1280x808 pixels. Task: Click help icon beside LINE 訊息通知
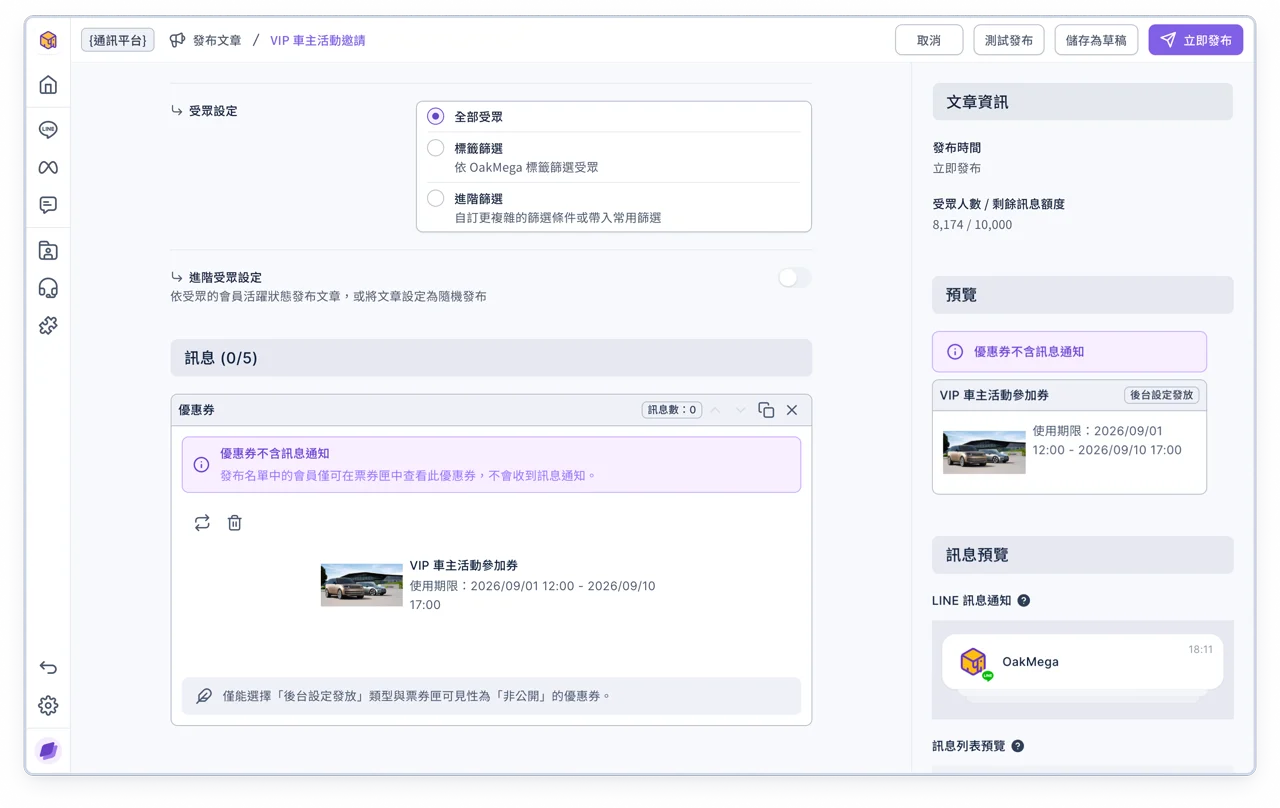pos(1023,601)
